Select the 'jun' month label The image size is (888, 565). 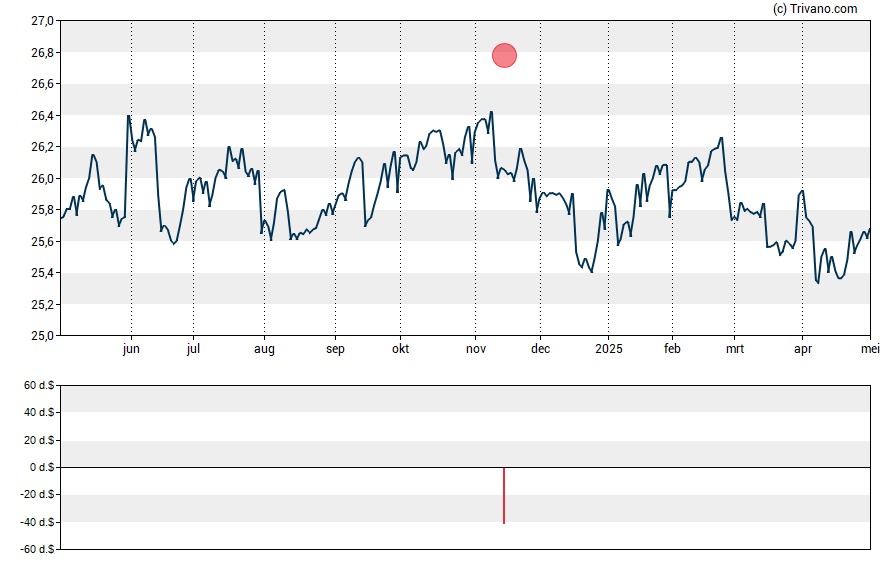[x=131, y=349]
